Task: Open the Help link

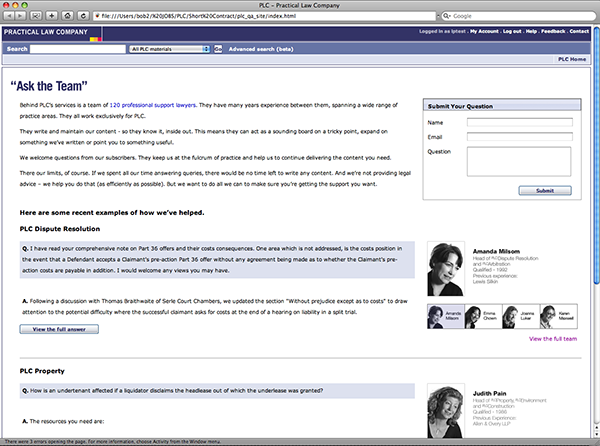Action: point(531,31)
